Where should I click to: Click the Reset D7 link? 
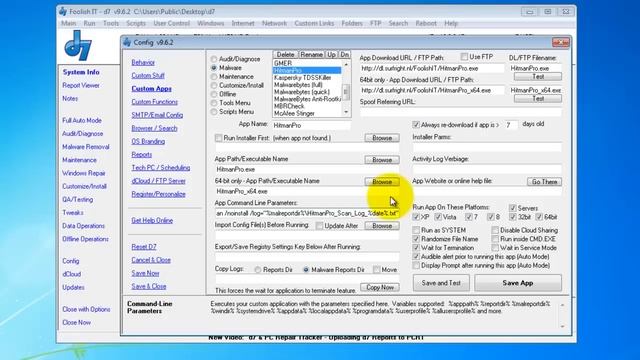click(144, 247)
